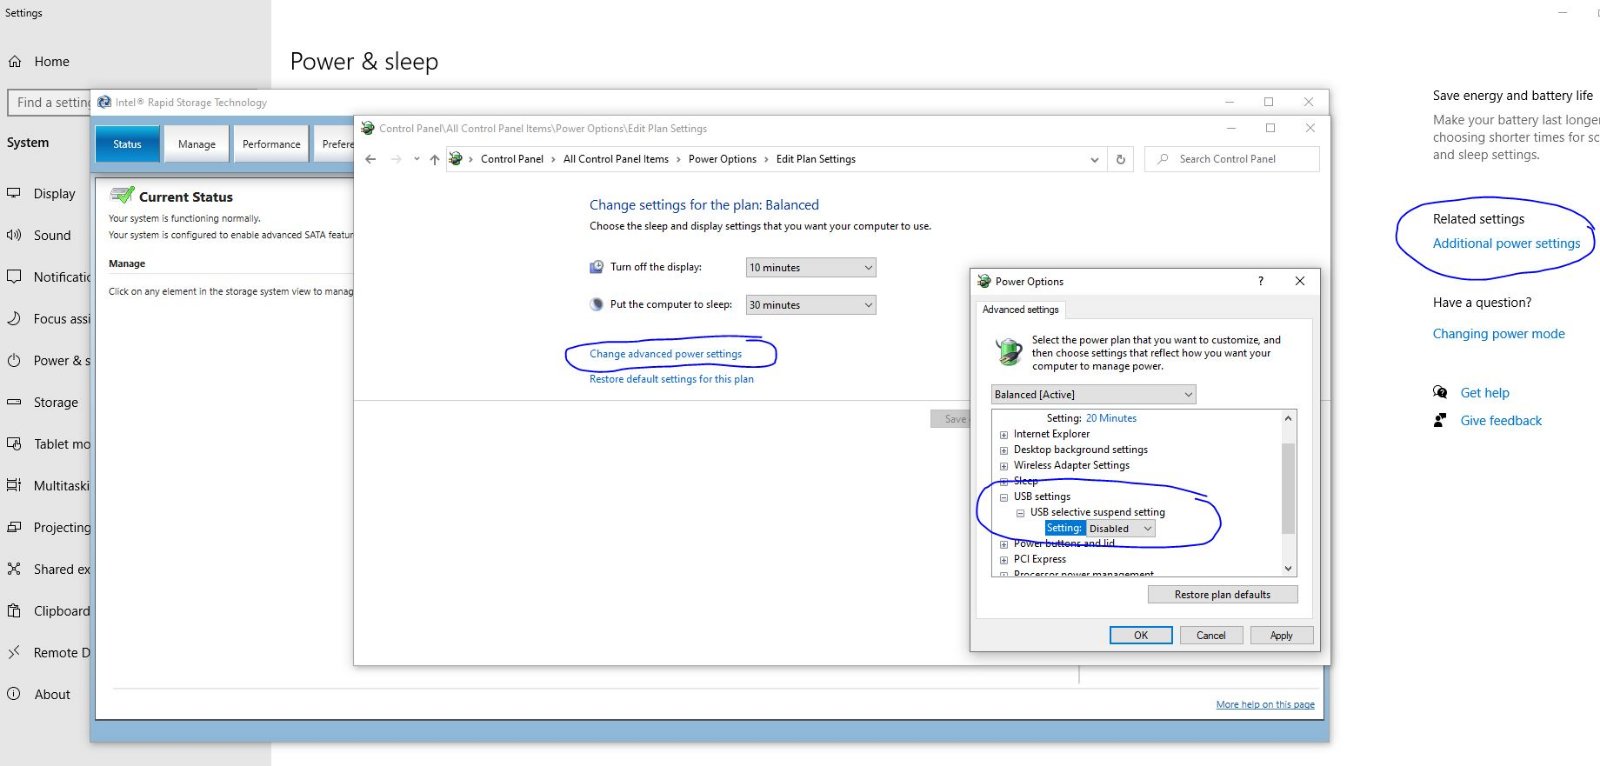
Task: Switch to the Manage tab in Intel RST
Action: (196, 144)
